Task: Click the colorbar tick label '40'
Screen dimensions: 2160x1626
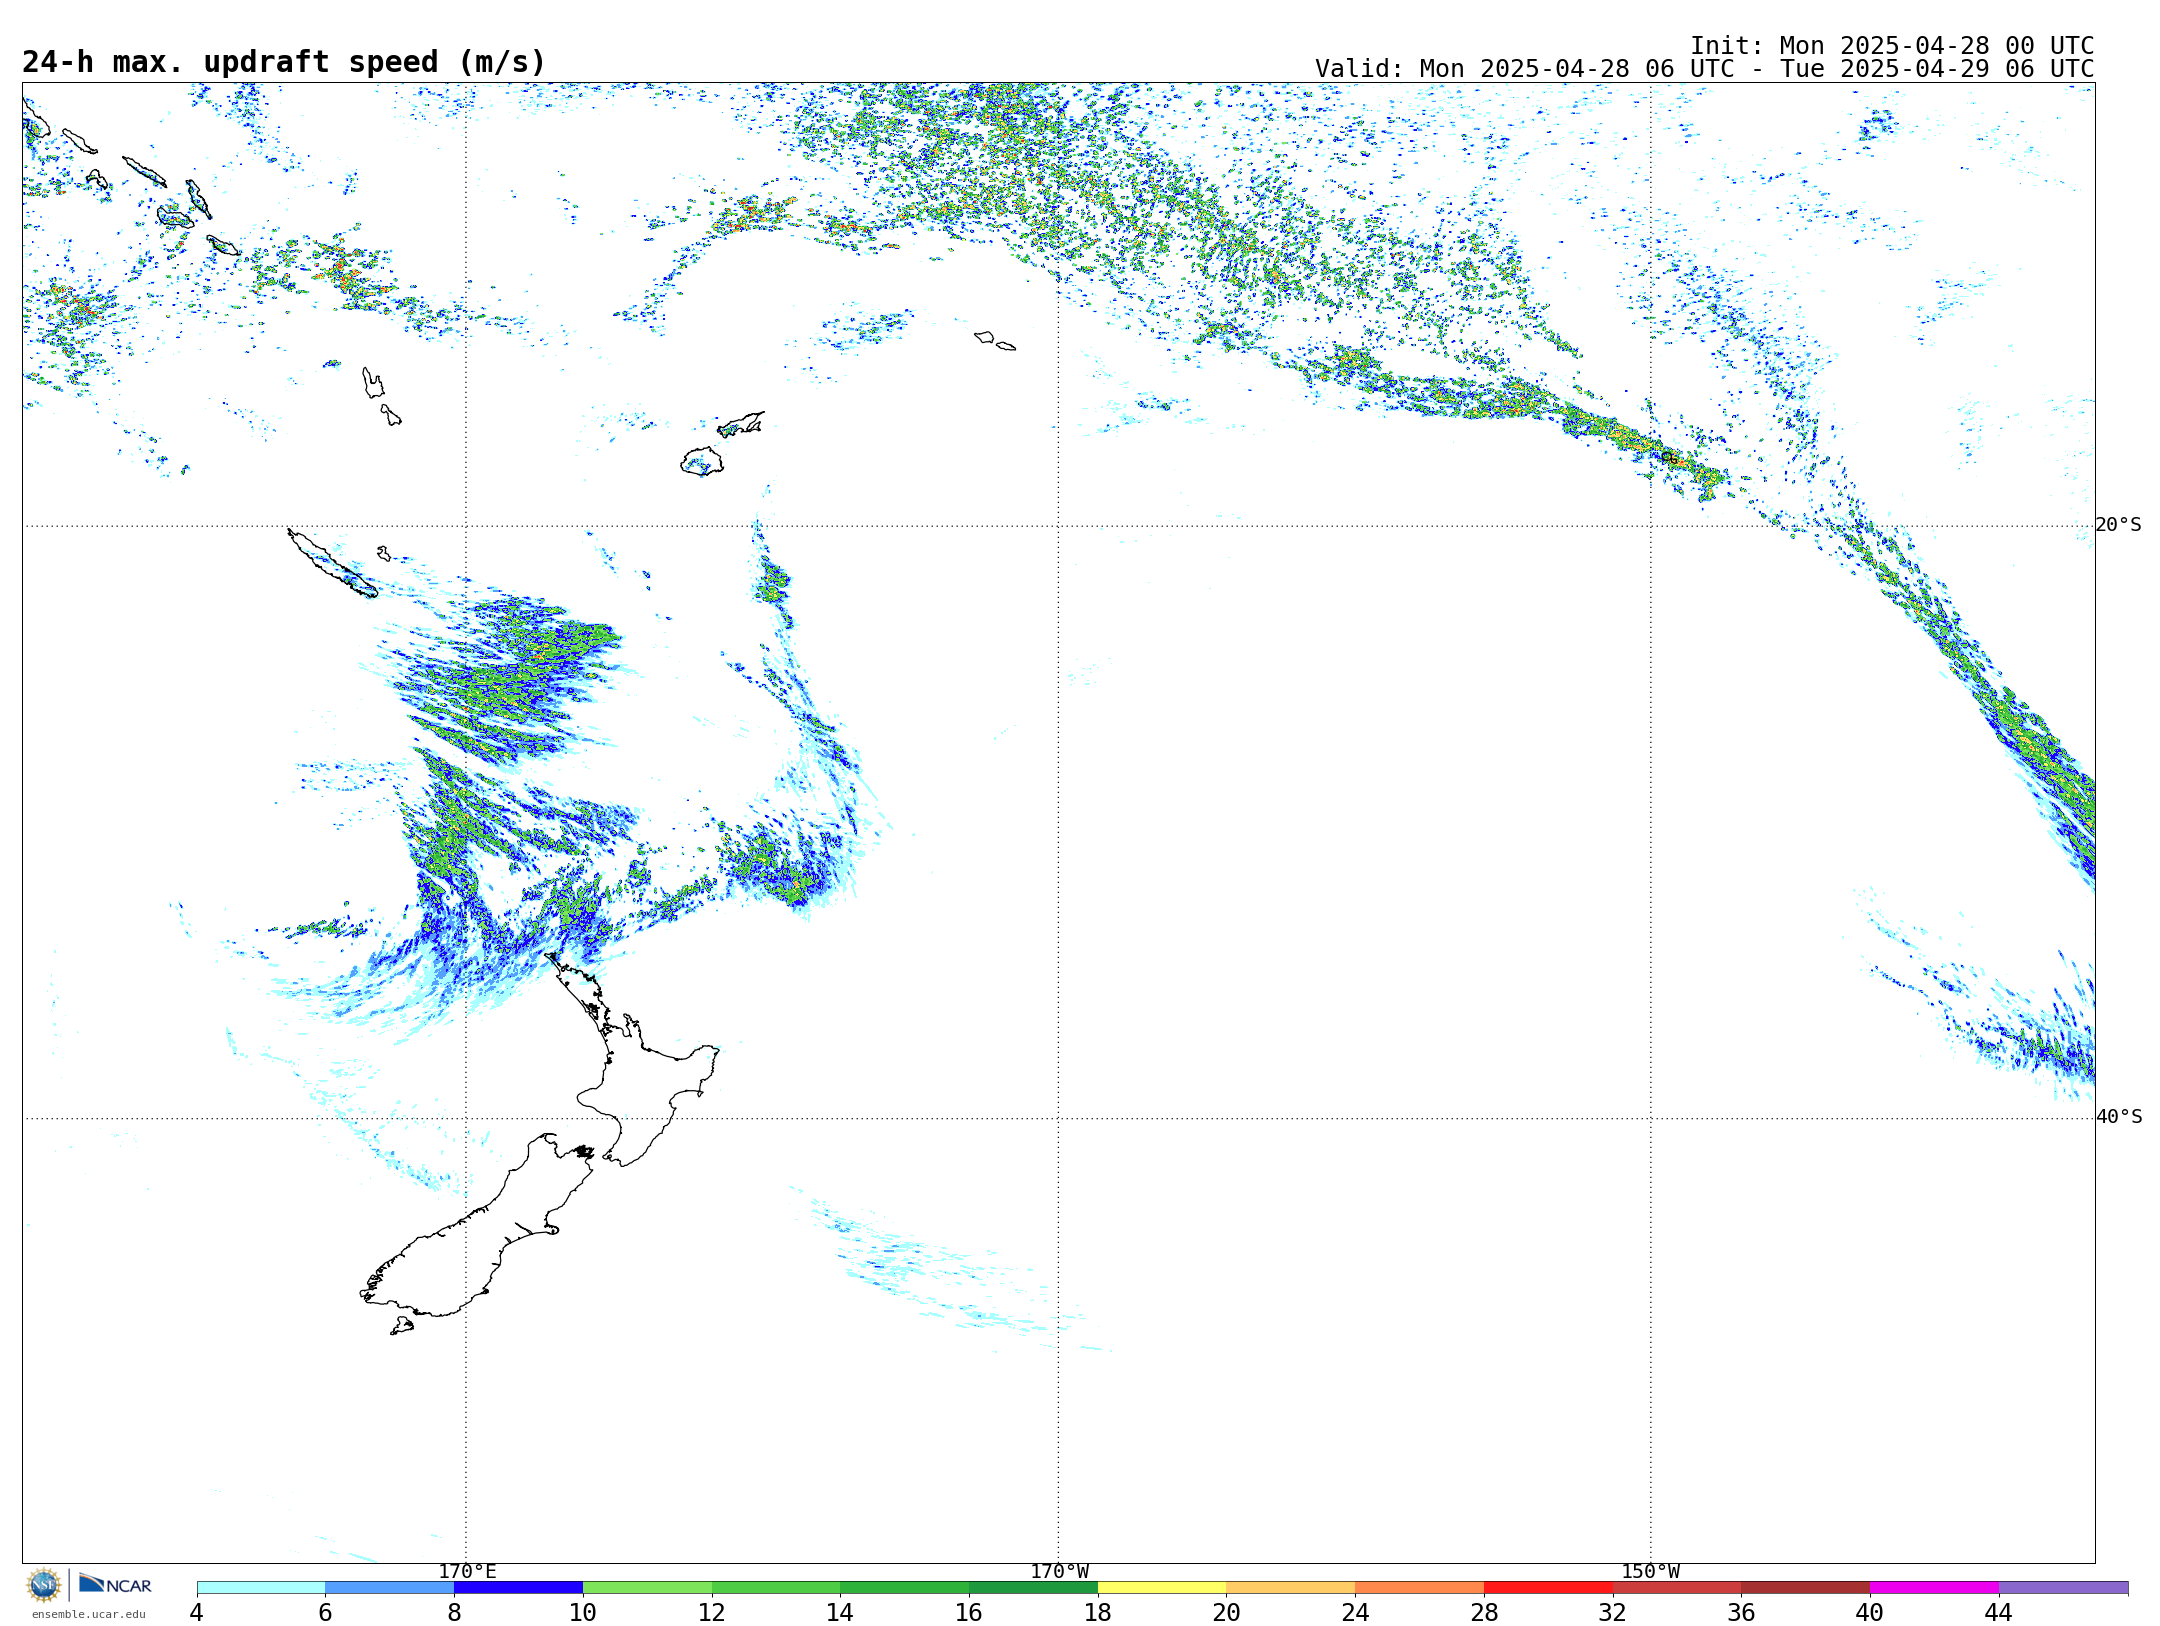Action: tap(1870, 1612)
